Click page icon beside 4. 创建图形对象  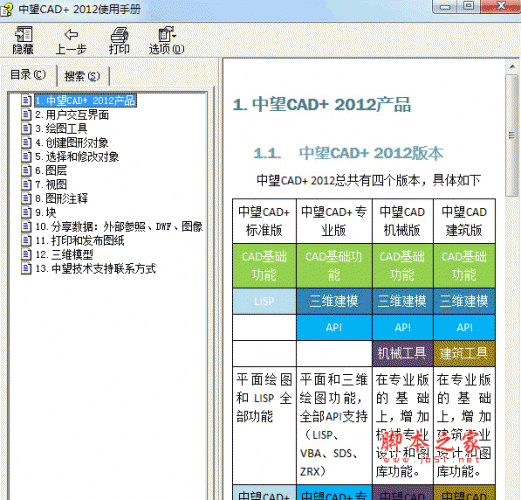point(26,142)
